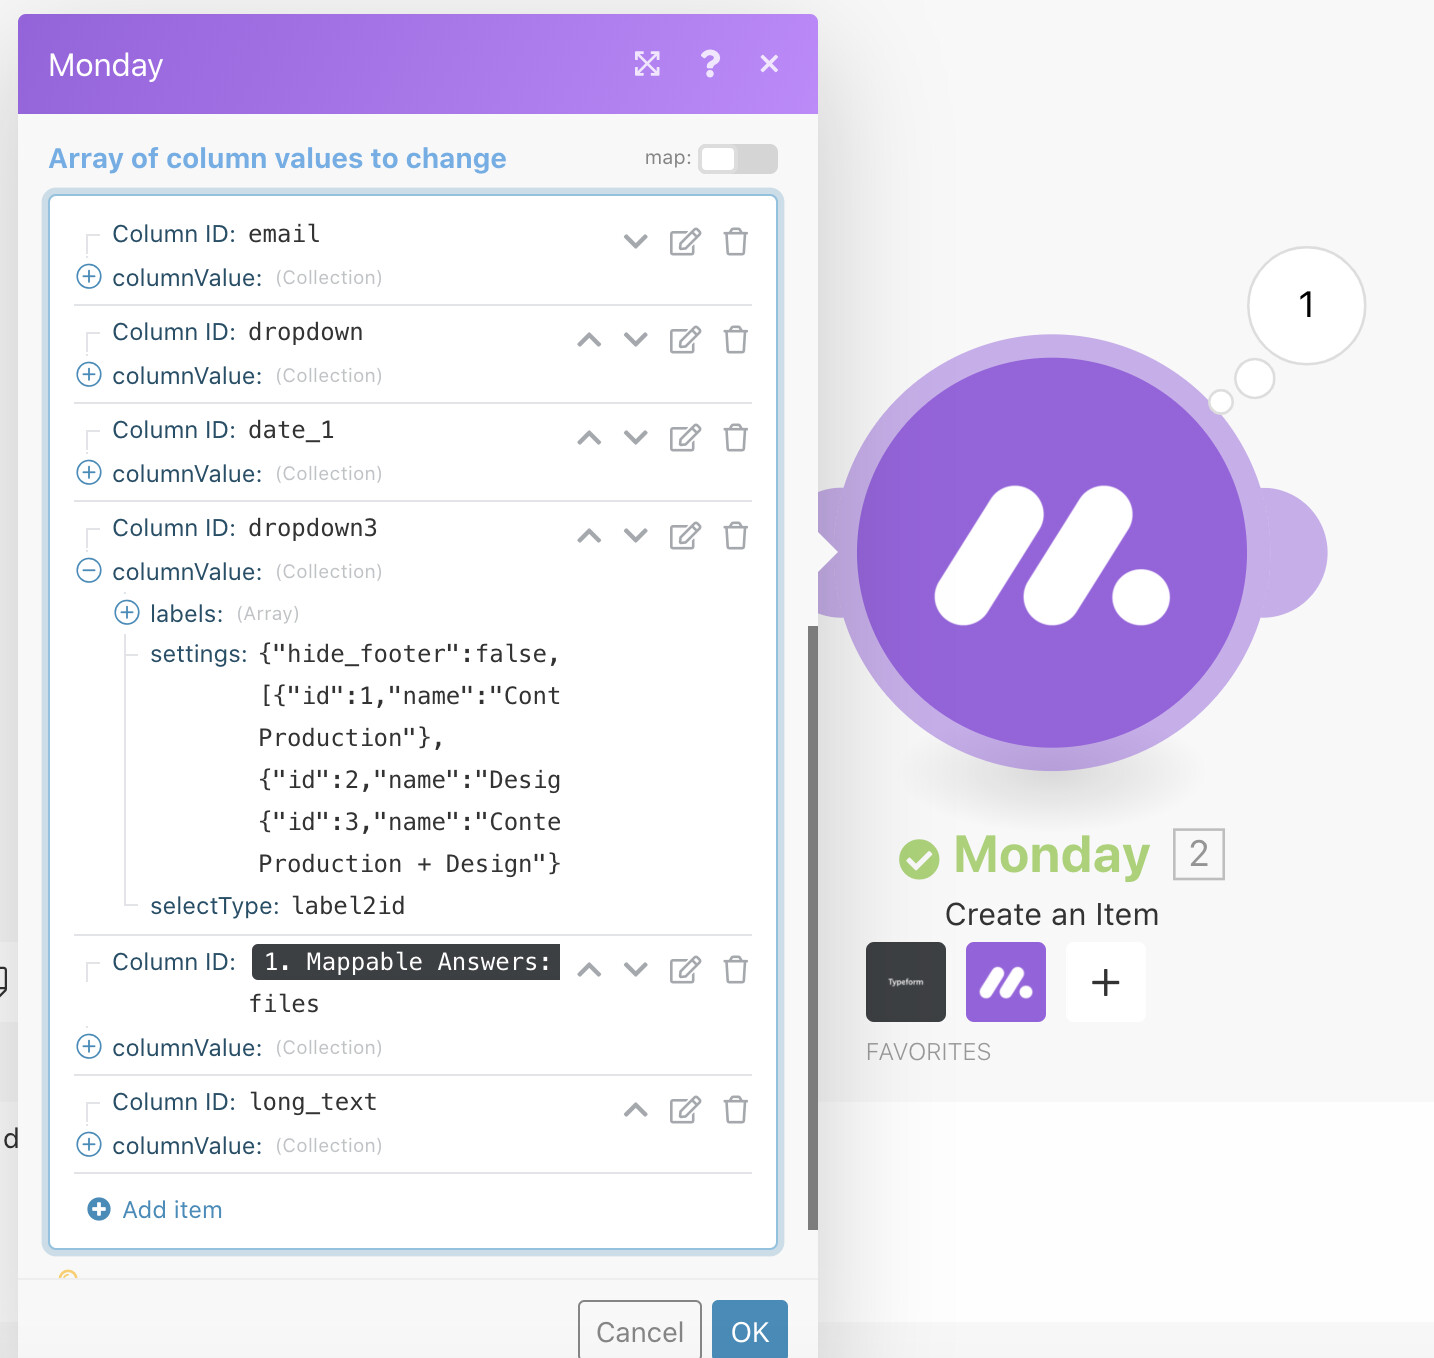Expand the date_1 columnValue collection
1434x1358 pixels.
pos(89,472)
